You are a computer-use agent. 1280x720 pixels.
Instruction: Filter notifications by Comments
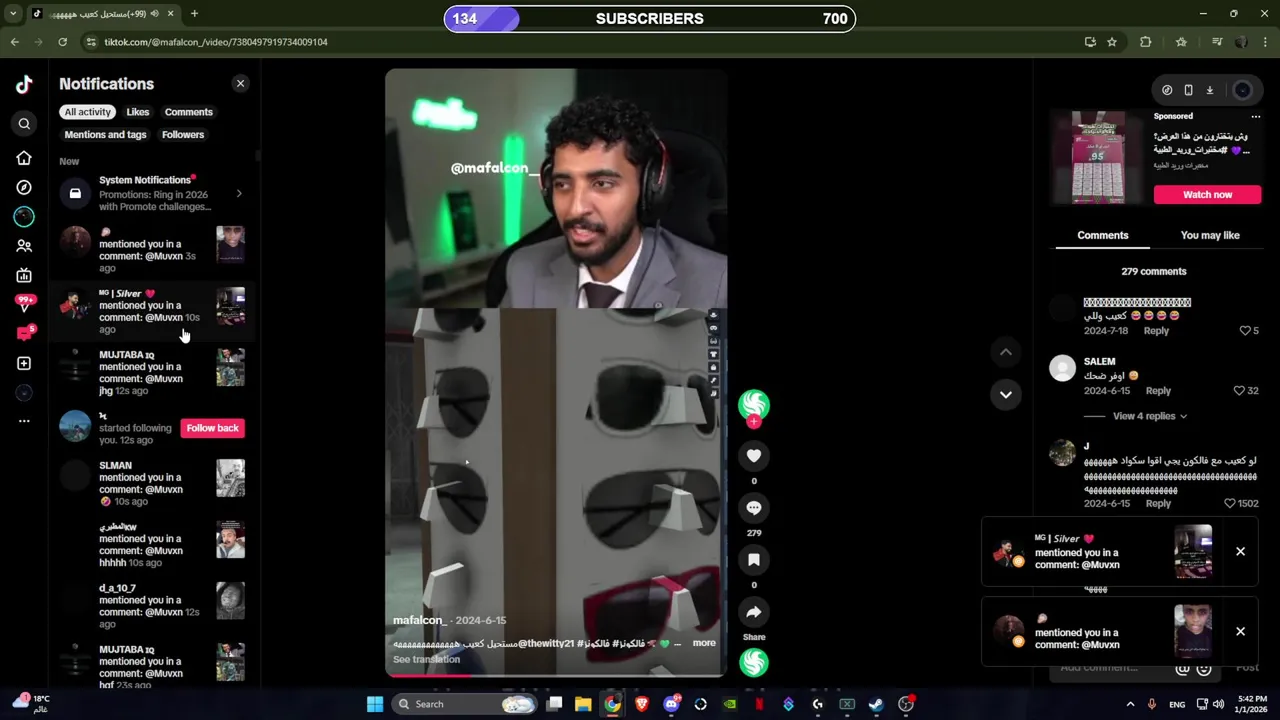189,112
